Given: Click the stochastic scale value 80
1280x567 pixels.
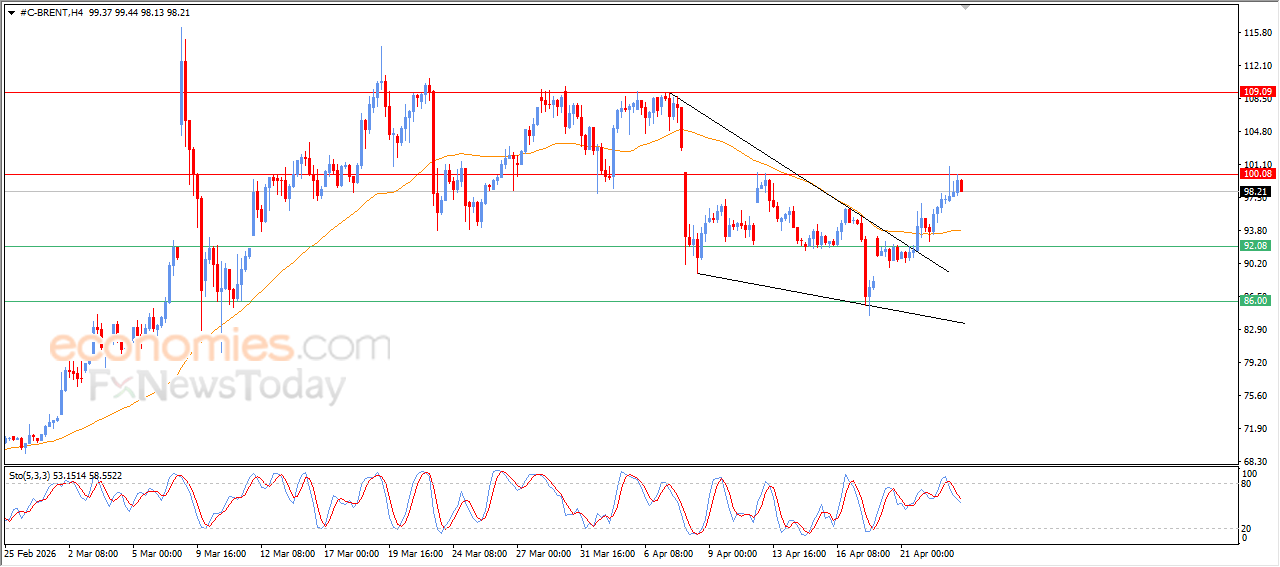Looking at the screenshot, I should pos(1246,484).
